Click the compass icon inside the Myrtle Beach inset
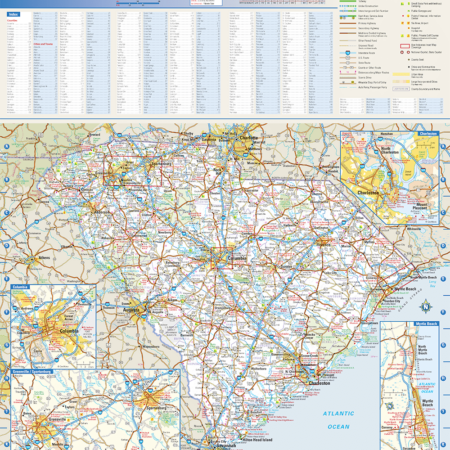Viewport: 450px width, 450px height. [389, 406]
